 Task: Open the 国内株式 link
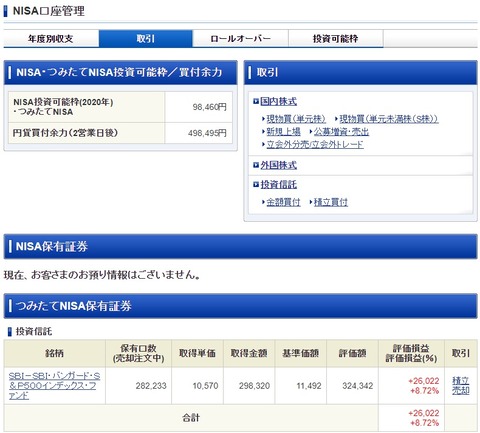278,101
